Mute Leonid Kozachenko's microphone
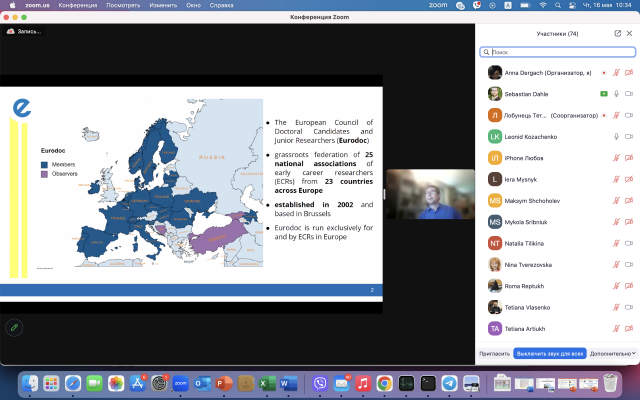The width and height of the screenshot is (640, 400). pyautogui.click(x=616, y=137)
